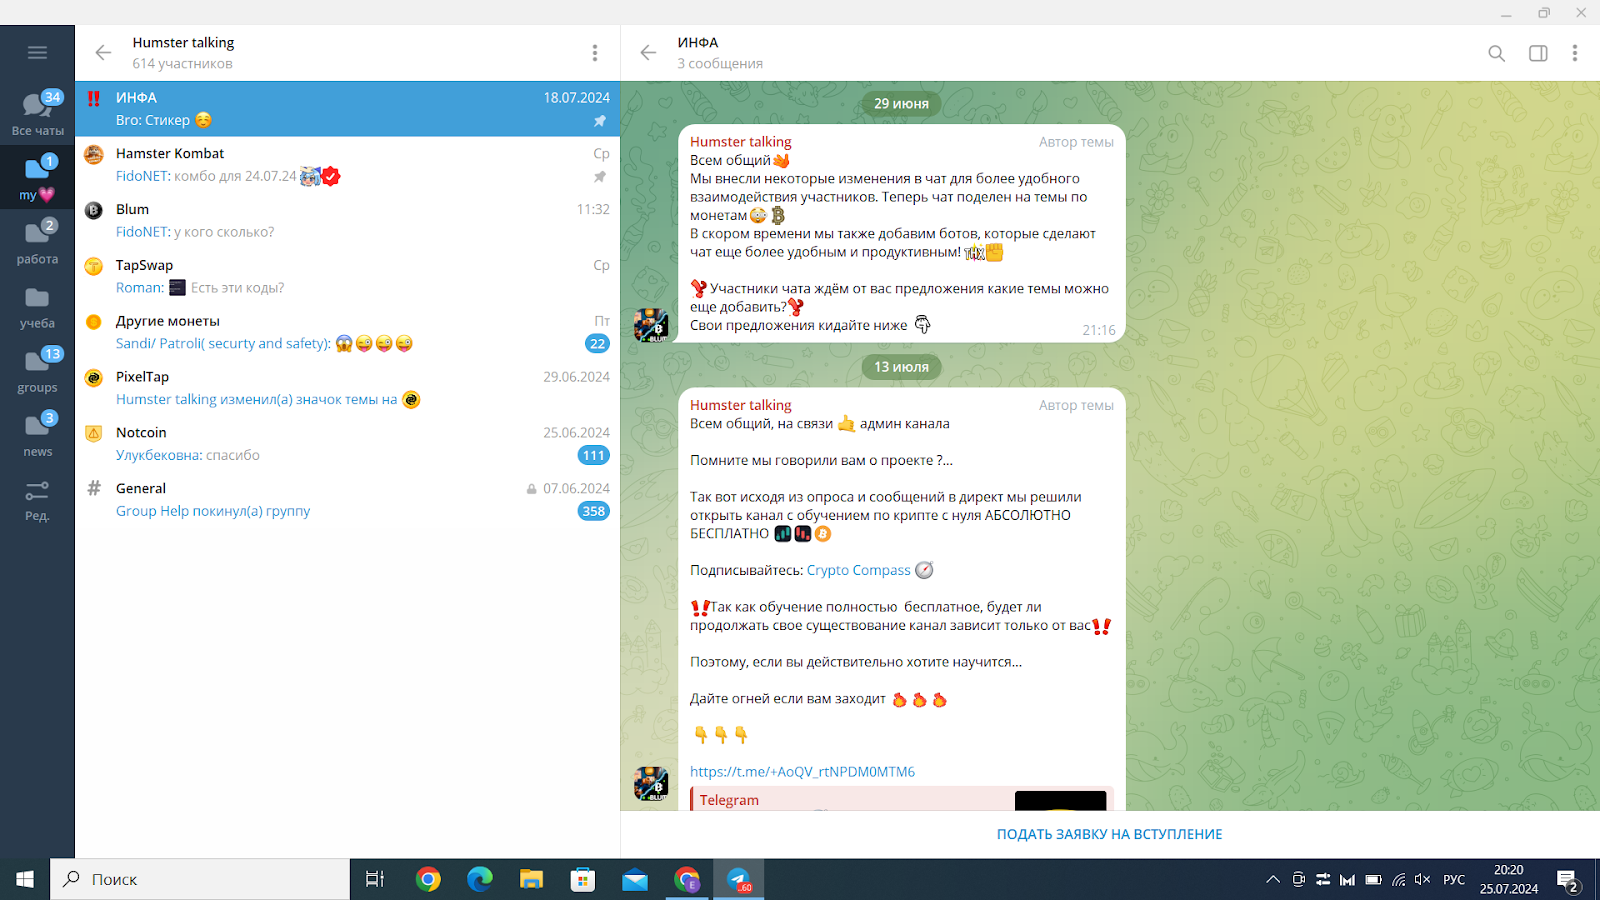
Task: Open the Hamster Kombat topic via its icon
Action: (x=94, y=154)
